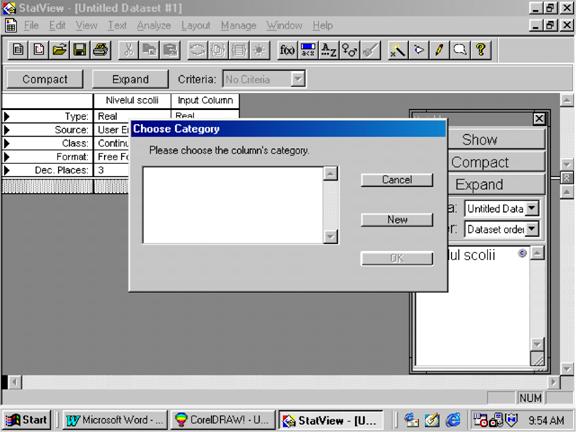Click the StatView document icon in menu bar
Image resolution: width=576 pixels, height=432 pixels.
click(x=11, y=25)
